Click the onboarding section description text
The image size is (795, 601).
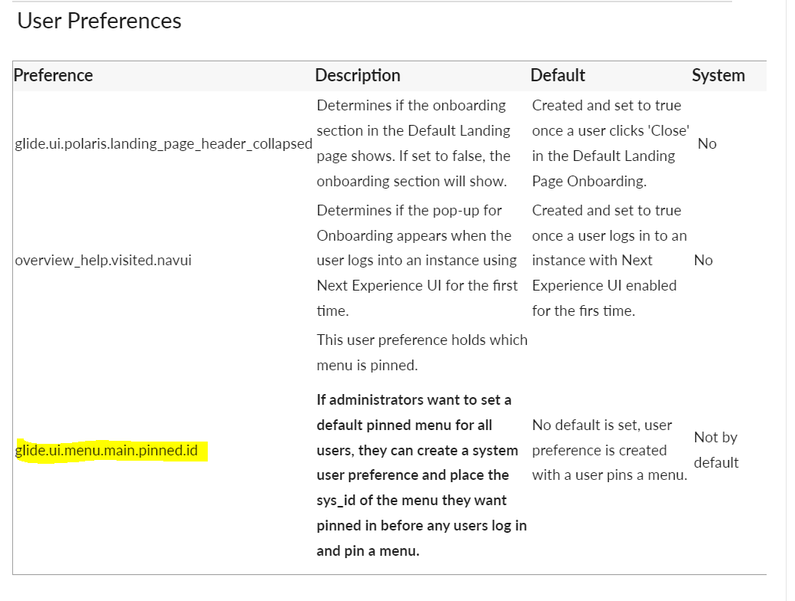pos(413,143)
